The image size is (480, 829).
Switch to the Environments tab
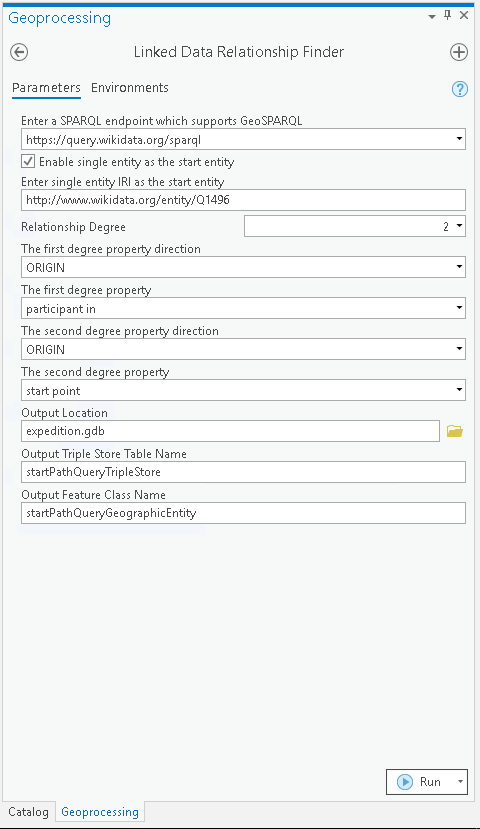pyautogui.click(x=130, y=88)
